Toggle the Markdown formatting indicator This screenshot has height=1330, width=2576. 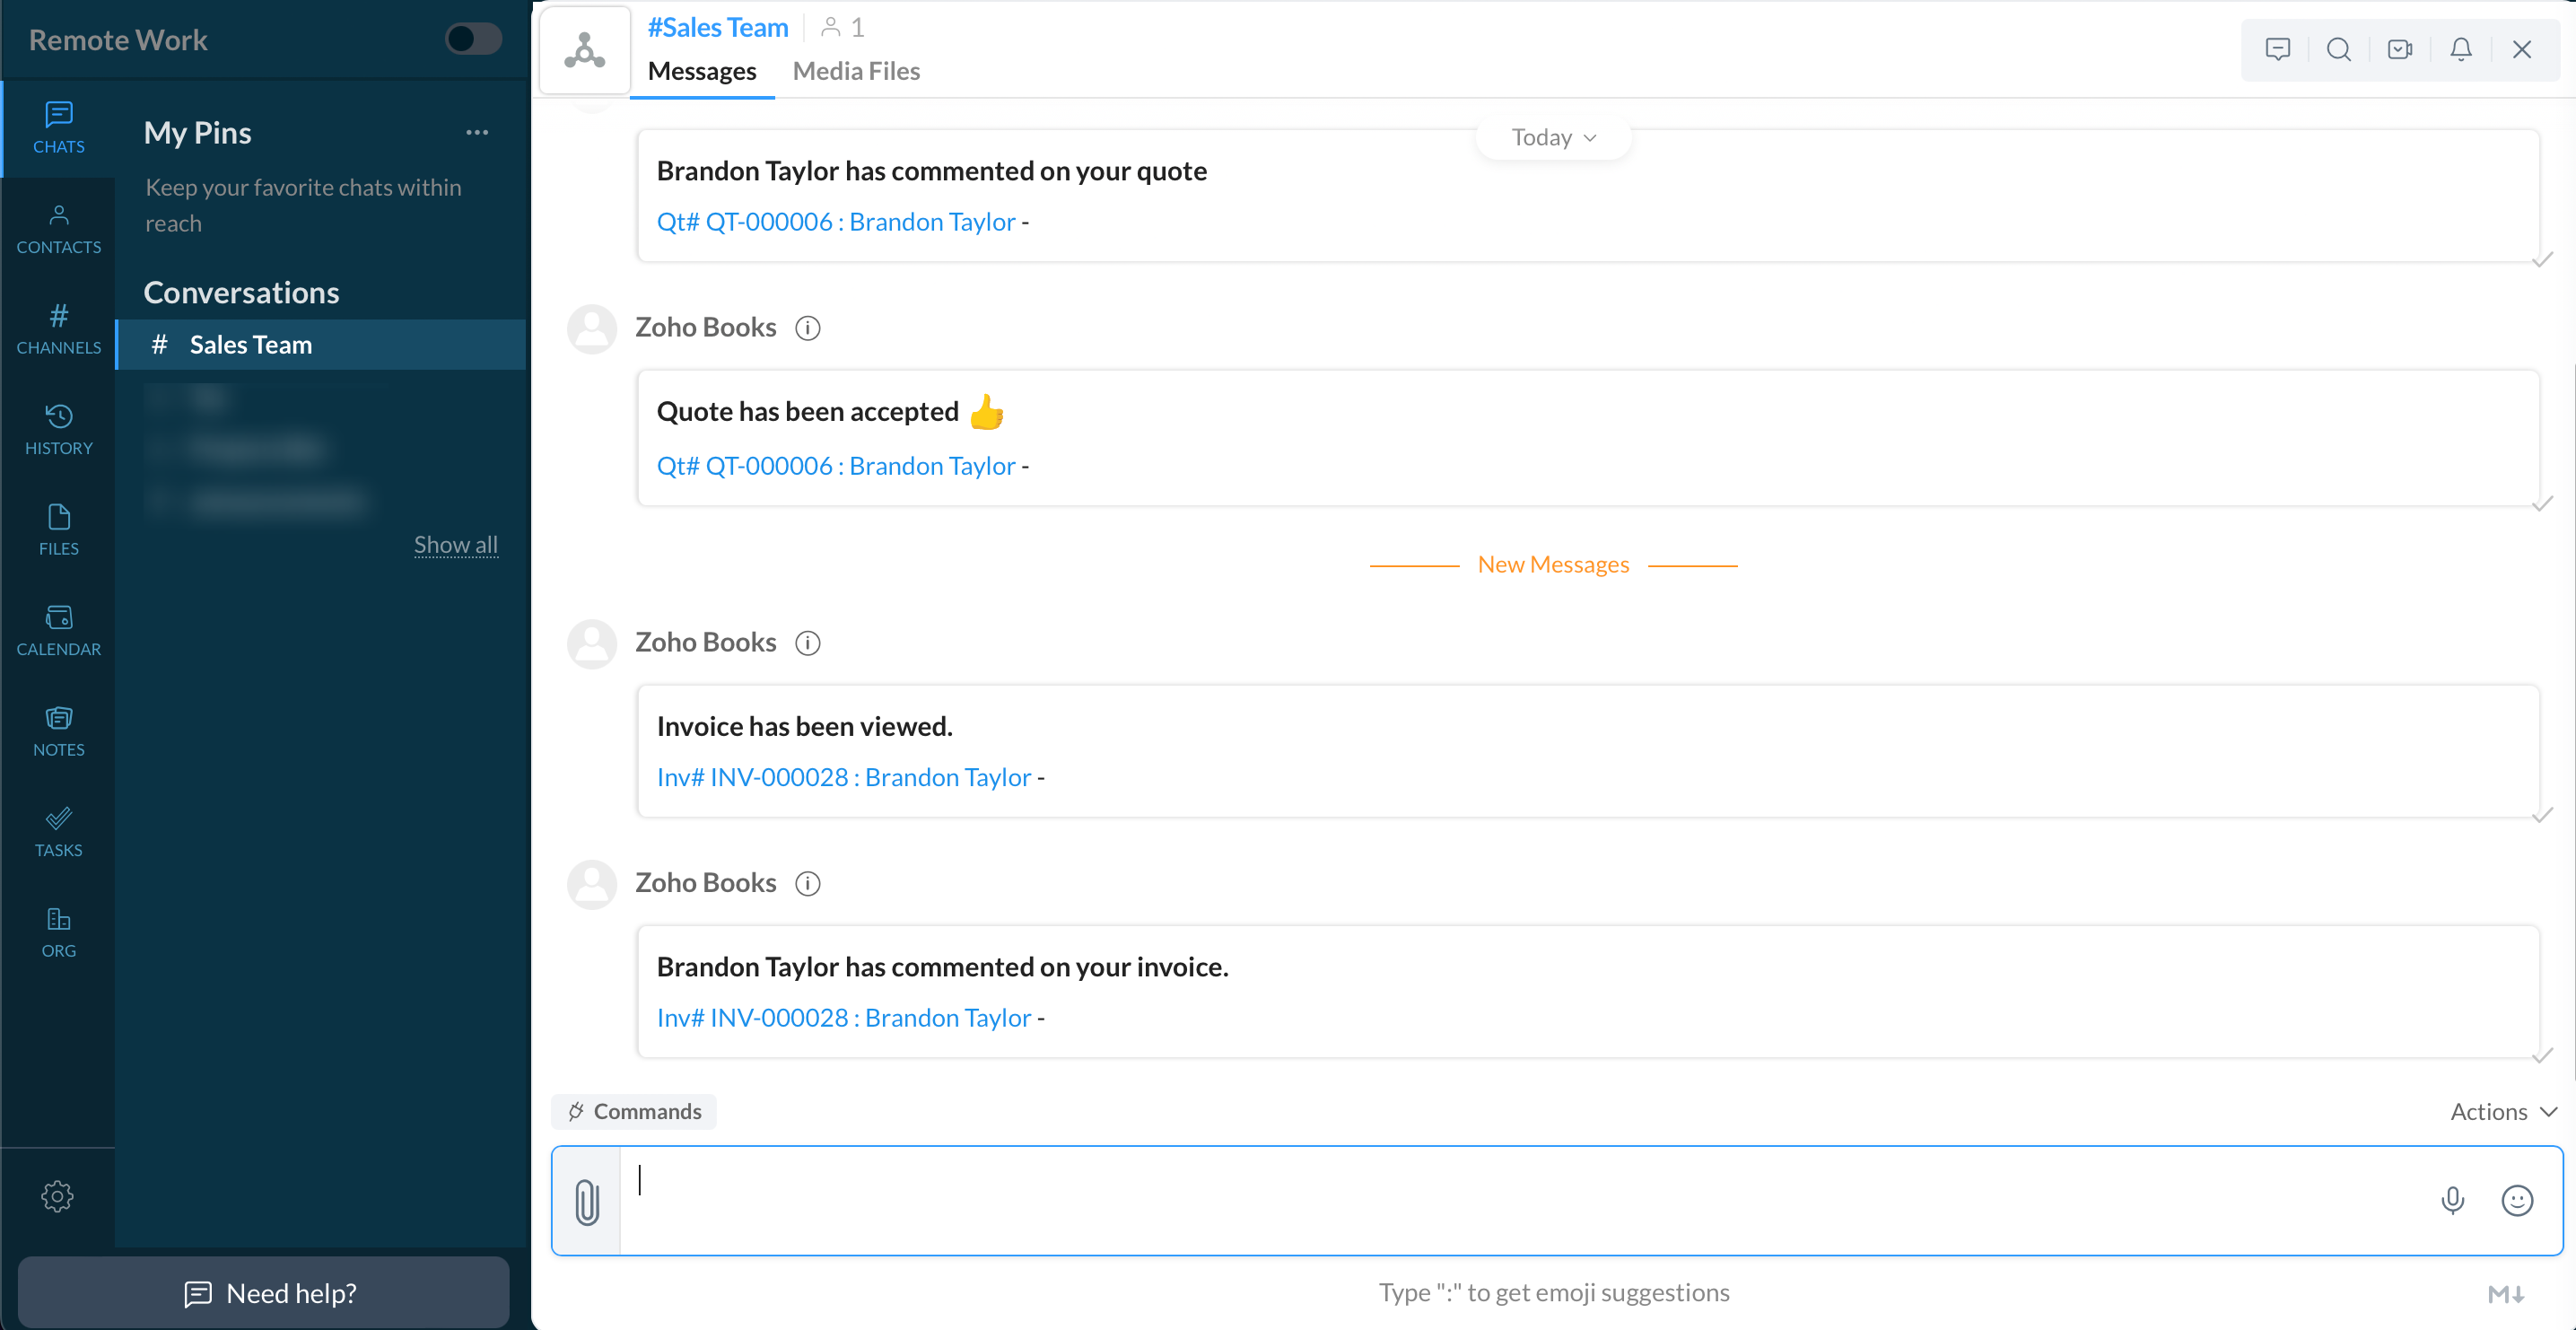point(2506,1294)
